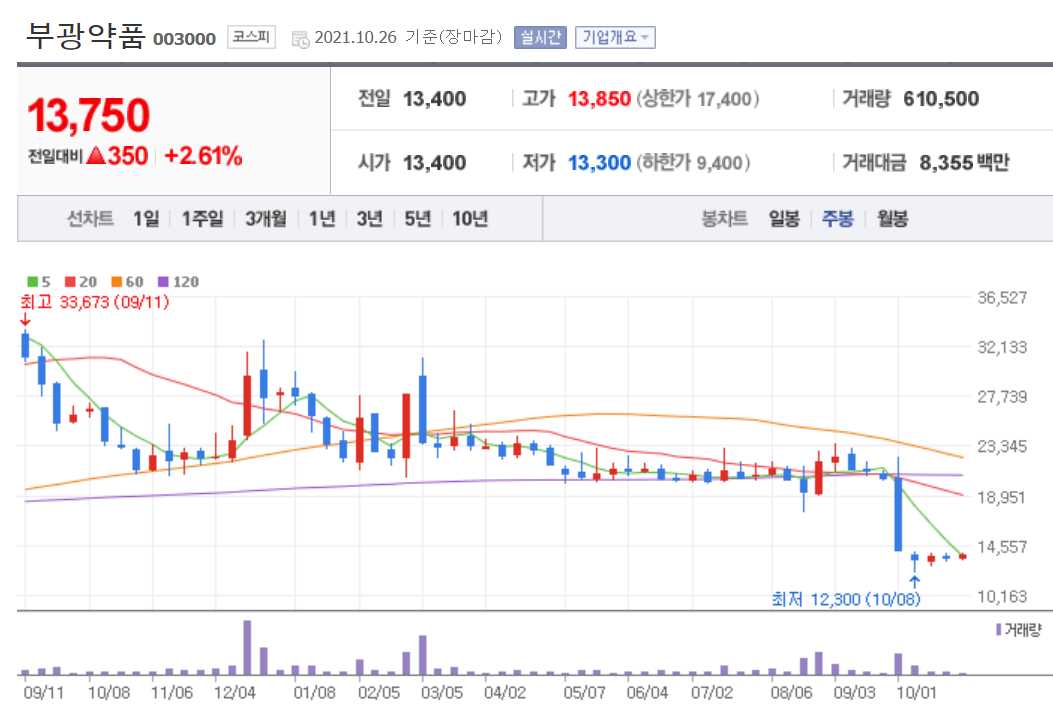Click the red 20-period moving average swatch
1053x717 pixels.
coord(70,282)
